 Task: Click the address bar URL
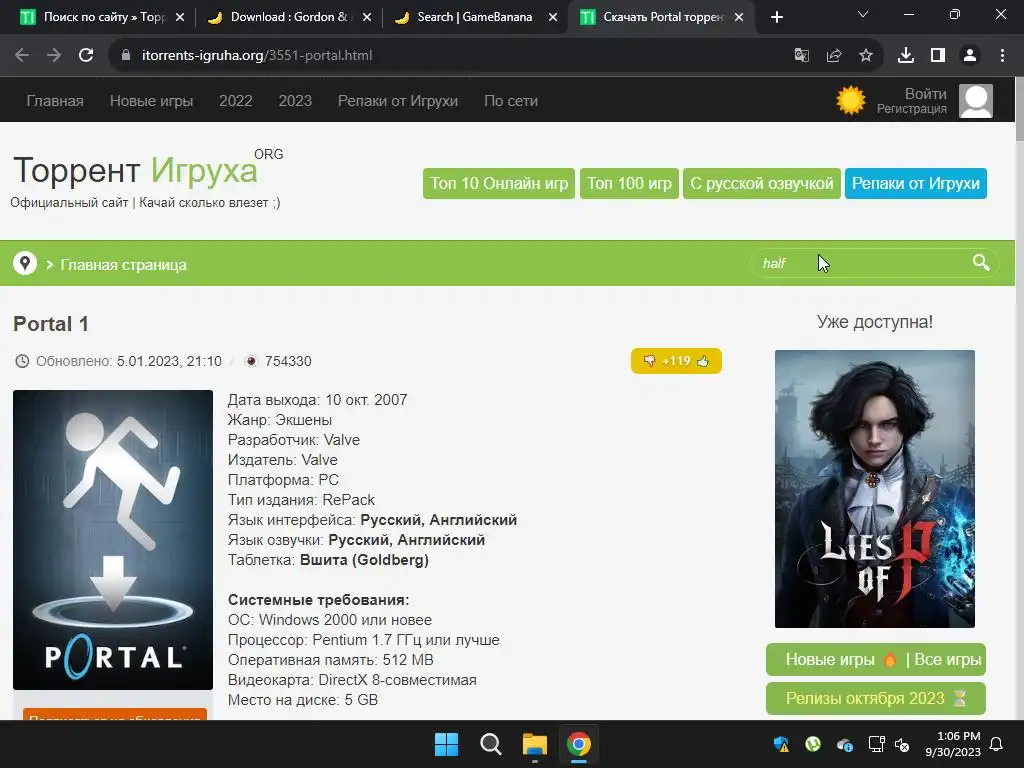pyautogui.click(x=257, y=56)
